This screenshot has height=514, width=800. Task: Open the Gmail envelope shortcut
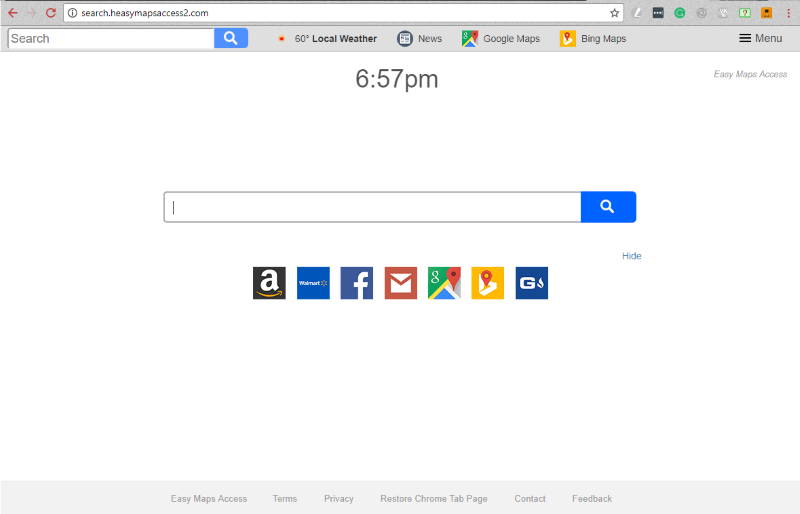pos(400,283)
